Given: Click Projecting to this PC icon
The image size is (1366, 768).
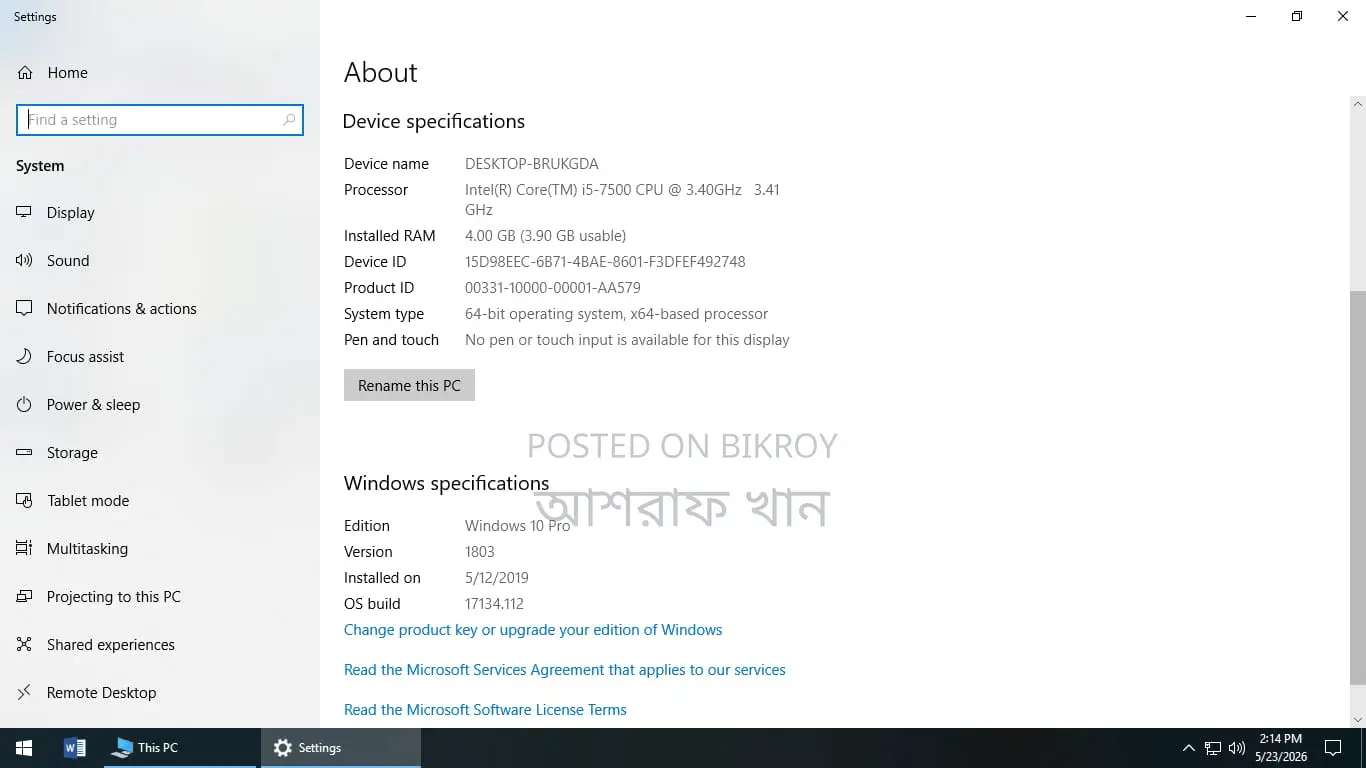Looking at the screenshot, I should (25, 597).
